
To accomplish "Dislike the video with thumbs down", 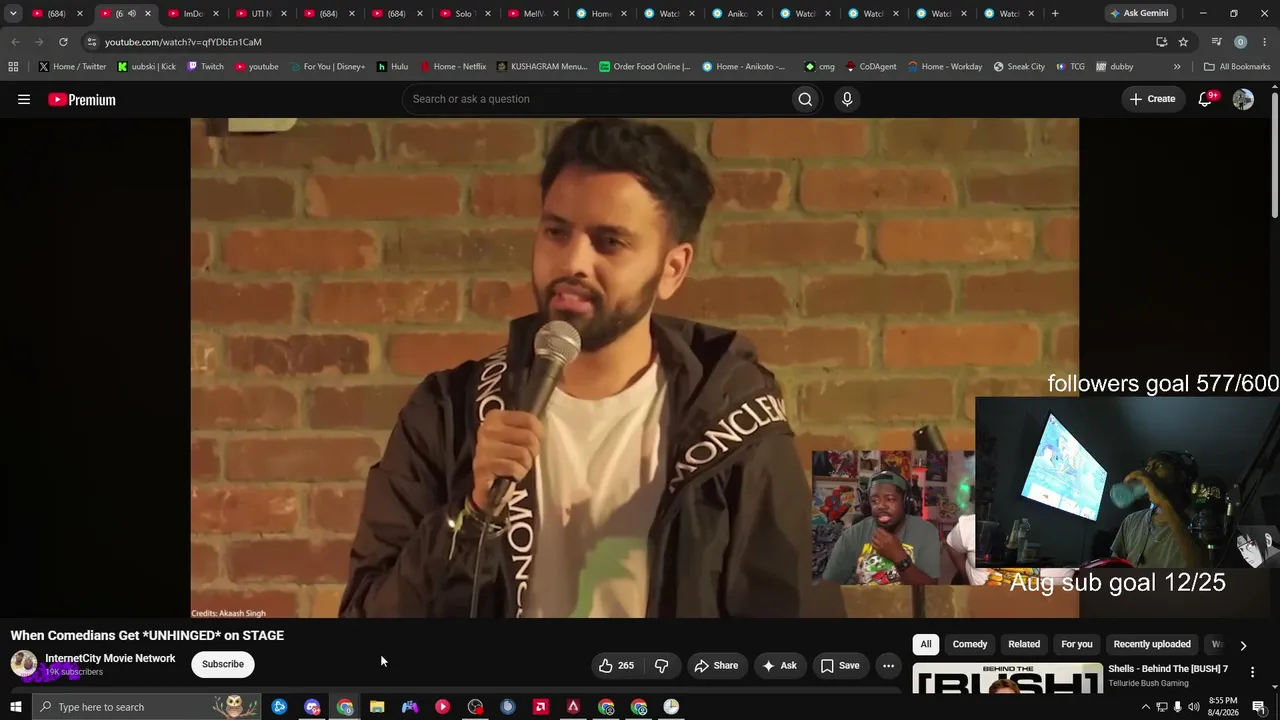I will click(661, 666).
